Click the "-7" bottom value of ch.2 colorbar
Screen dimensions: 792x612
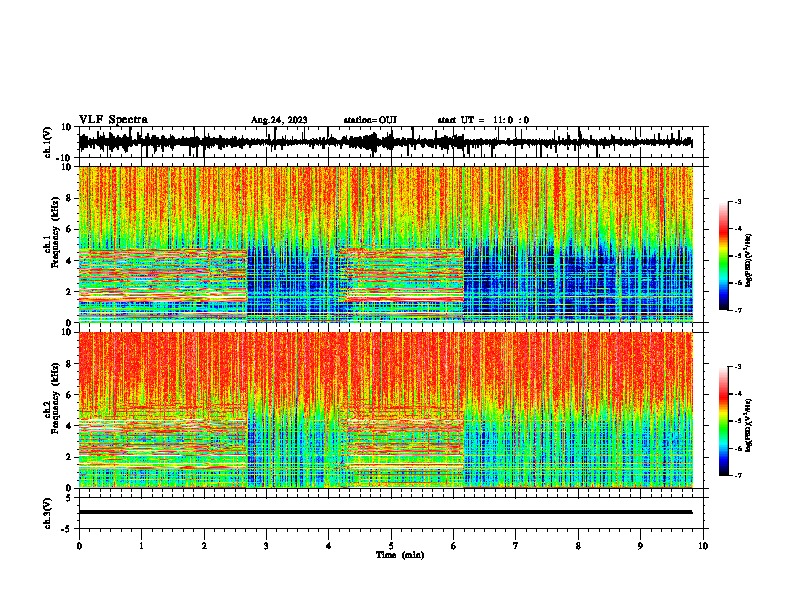pyautogui.click(x=737, y=475)
